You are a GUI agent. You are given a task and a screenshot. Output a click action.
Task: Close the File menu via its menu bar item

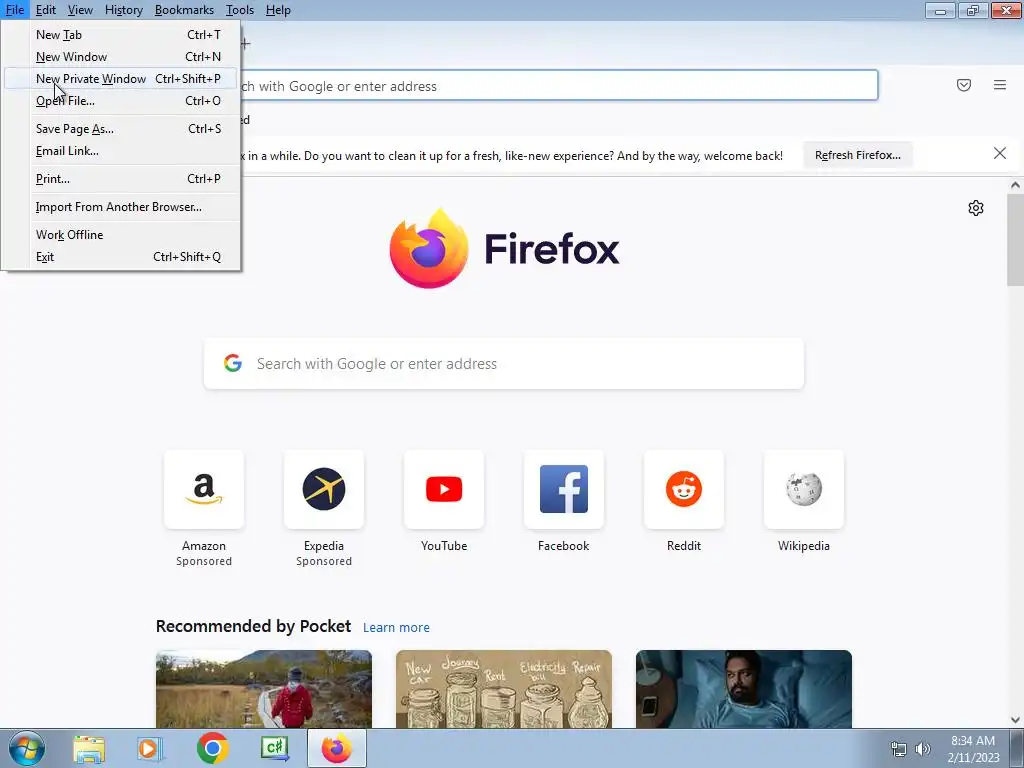[x=15, y=10]
